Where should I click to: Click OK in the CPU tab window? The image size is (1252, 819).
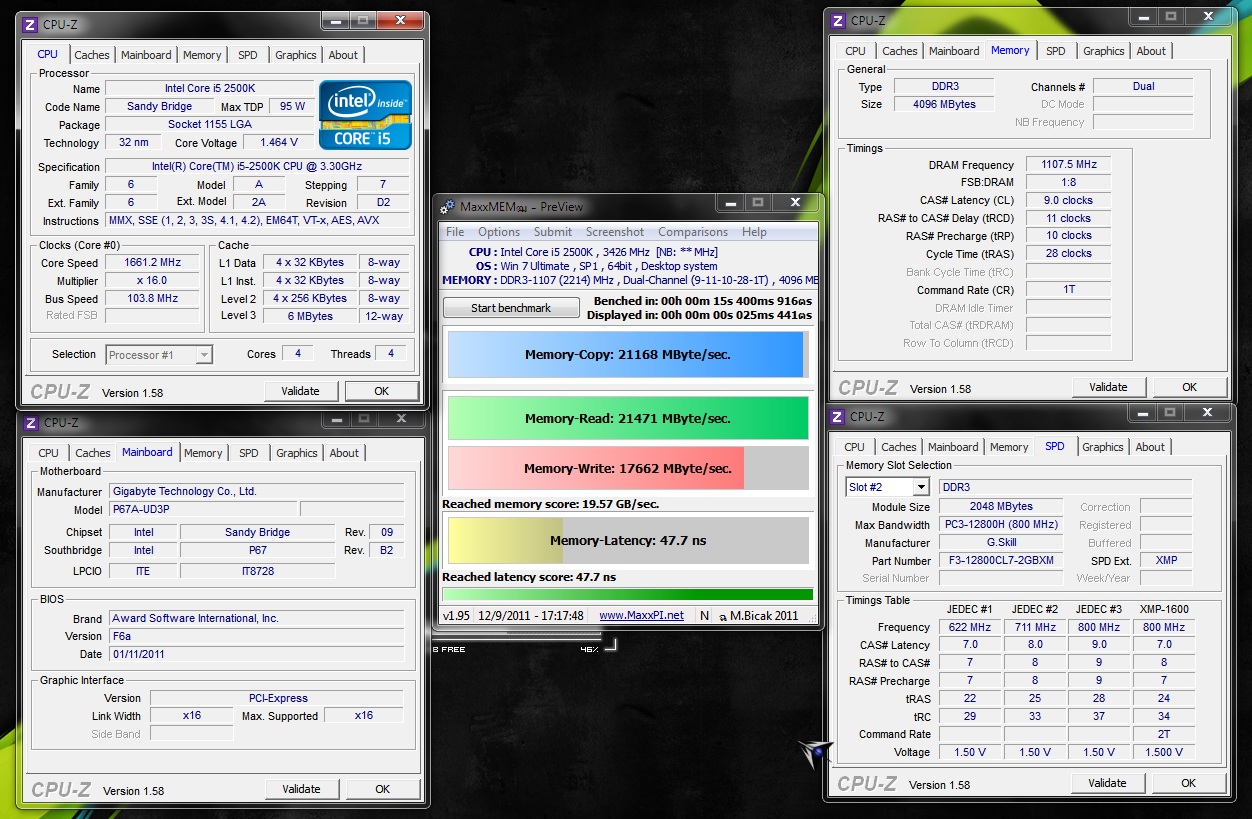[381, 391]
